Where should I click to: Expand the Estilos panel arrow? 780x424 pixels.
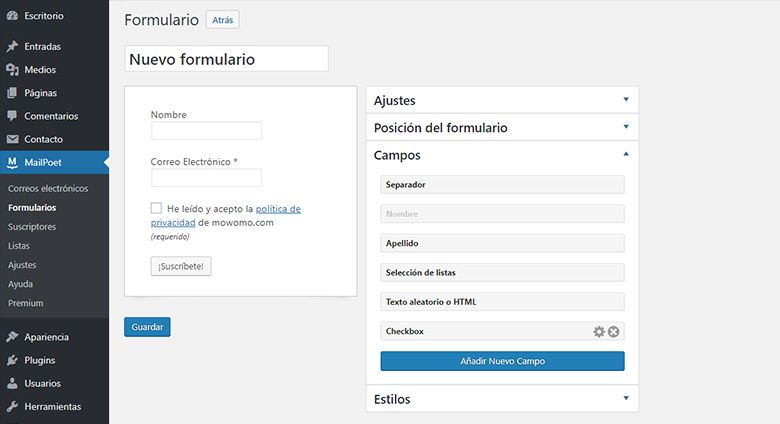(x=626, y=398)
